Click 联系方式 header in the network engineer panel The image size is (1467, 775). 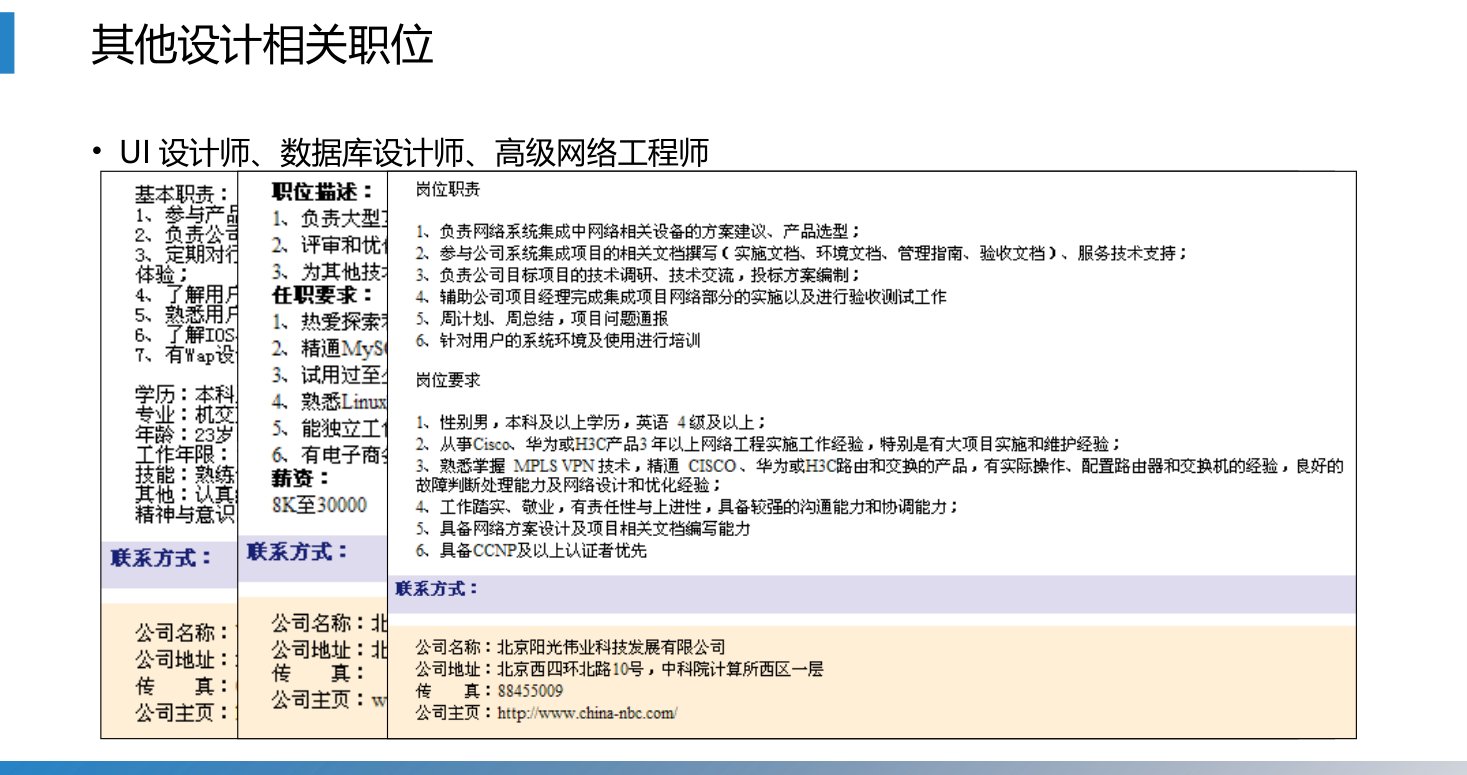pyautogui.click(x=437, y=589)
